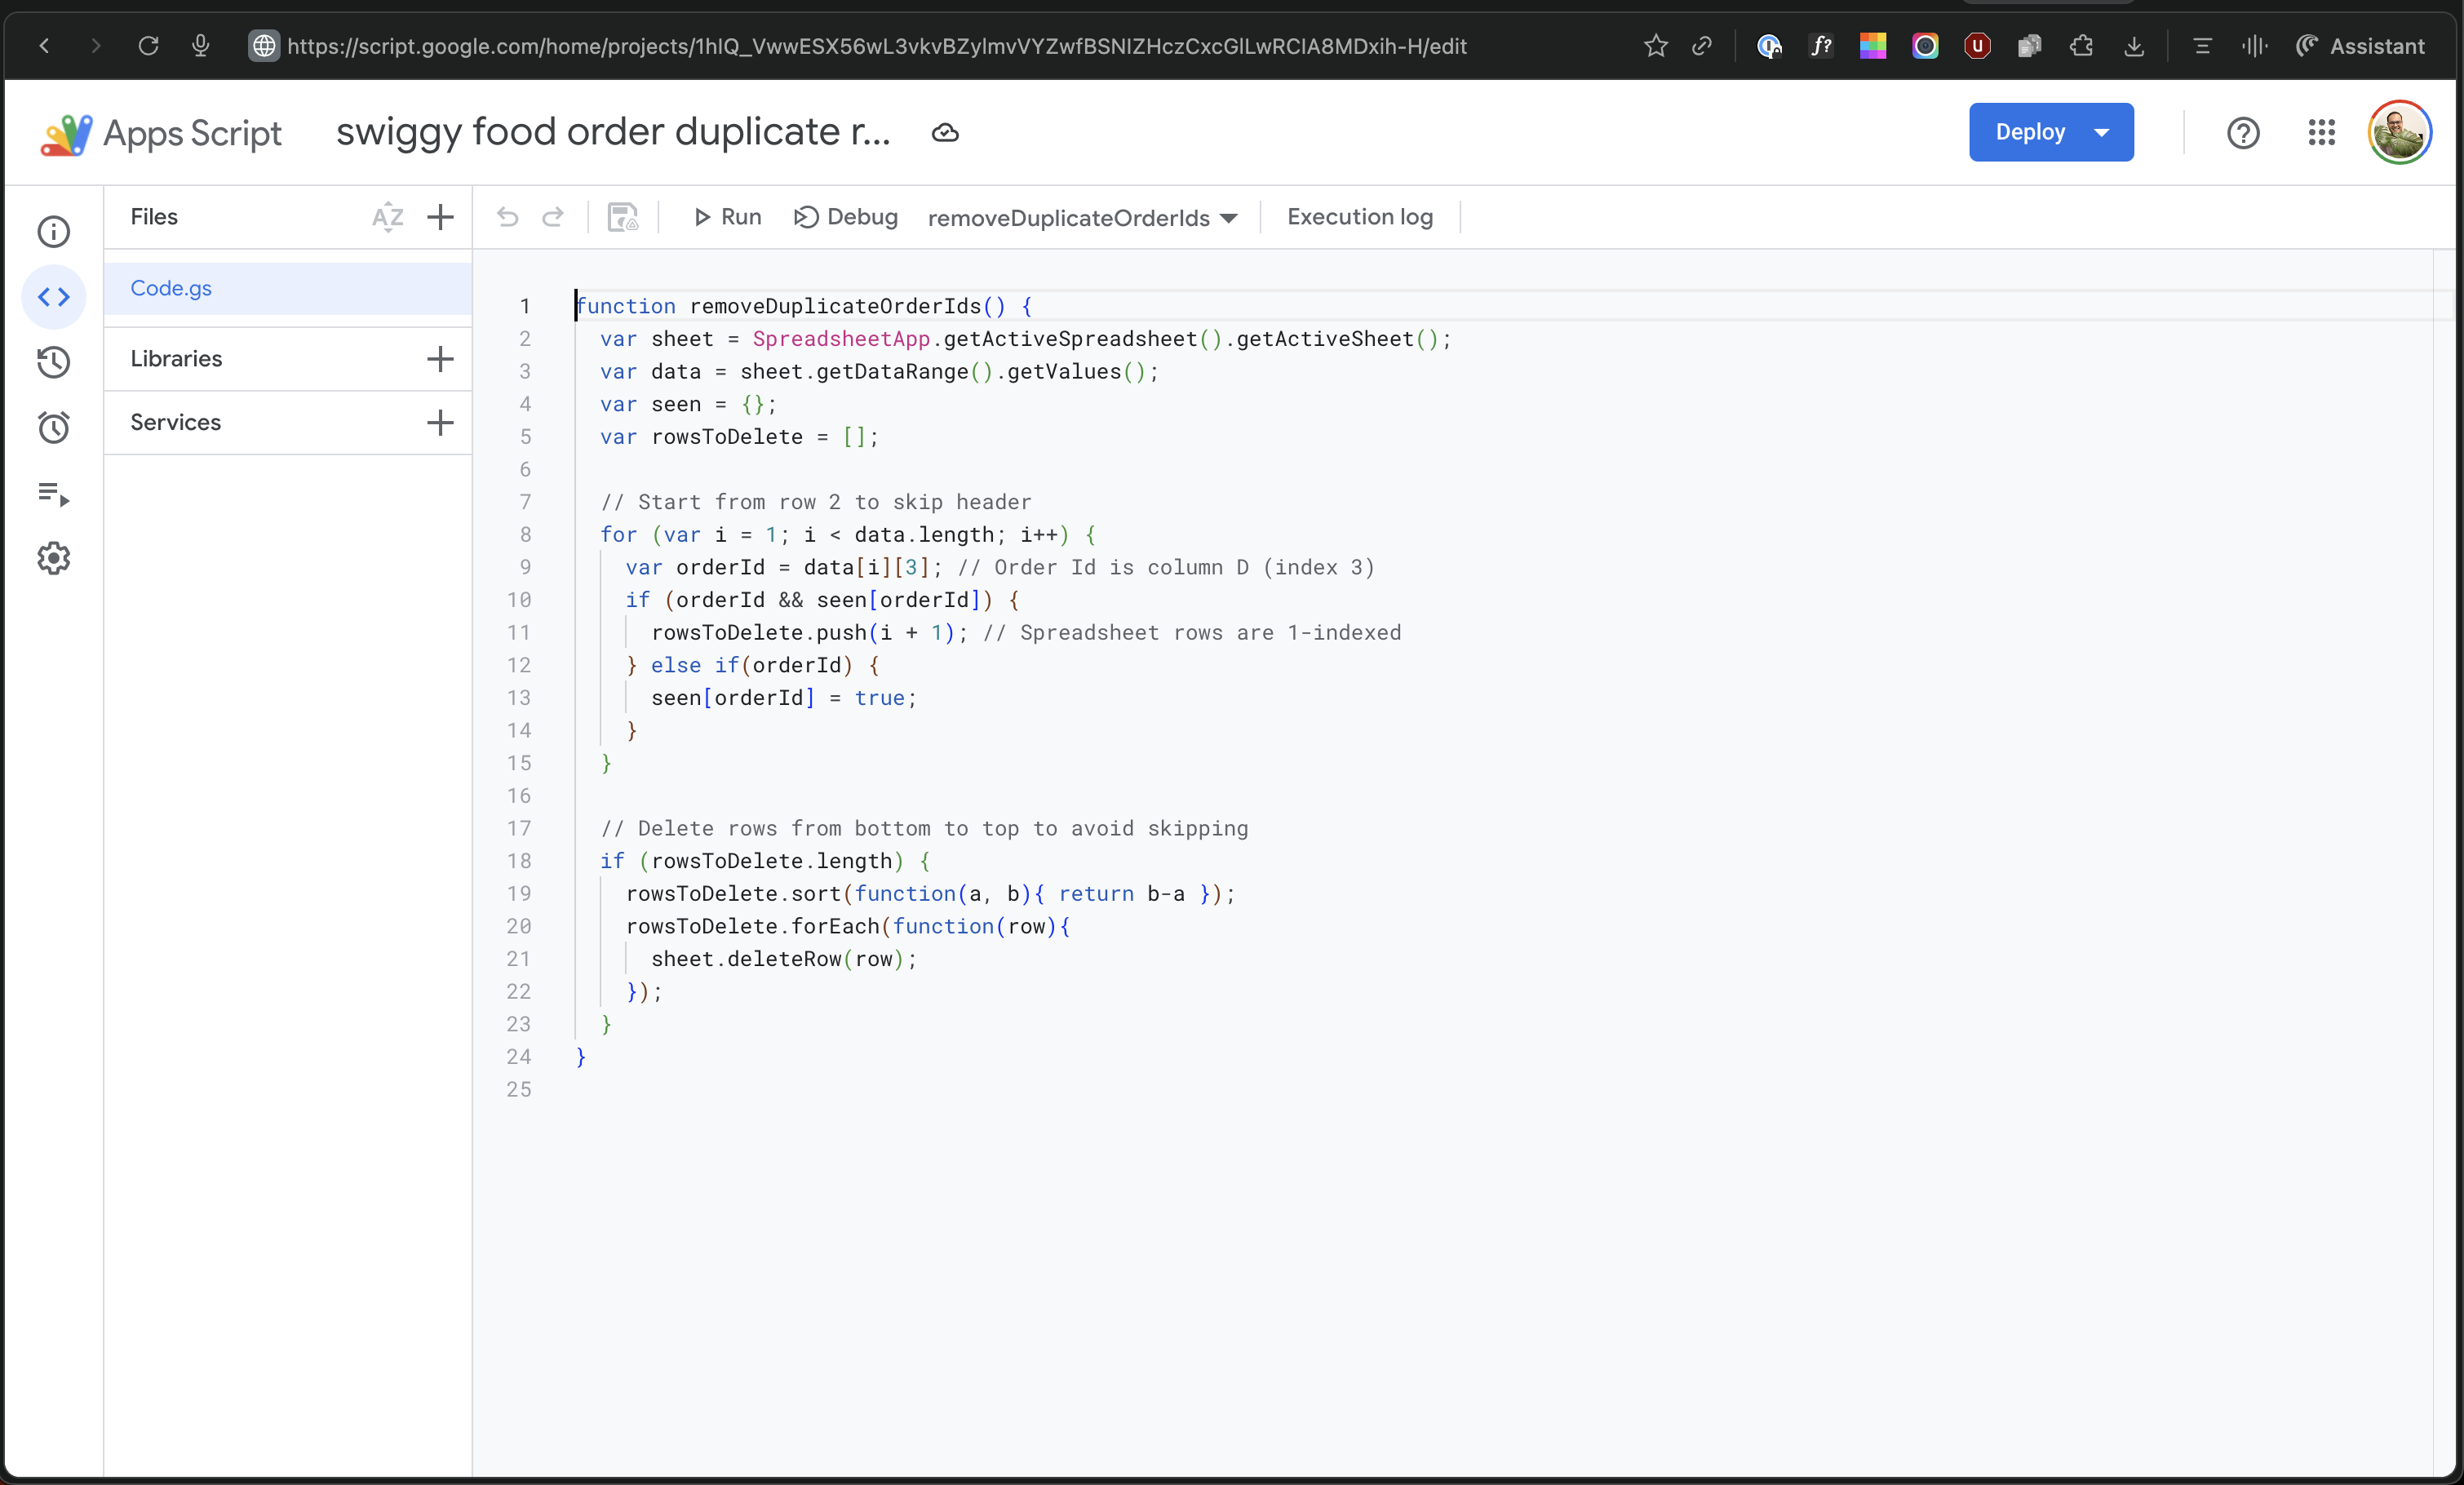Sort files alphabetically with AZ icon

387,217
